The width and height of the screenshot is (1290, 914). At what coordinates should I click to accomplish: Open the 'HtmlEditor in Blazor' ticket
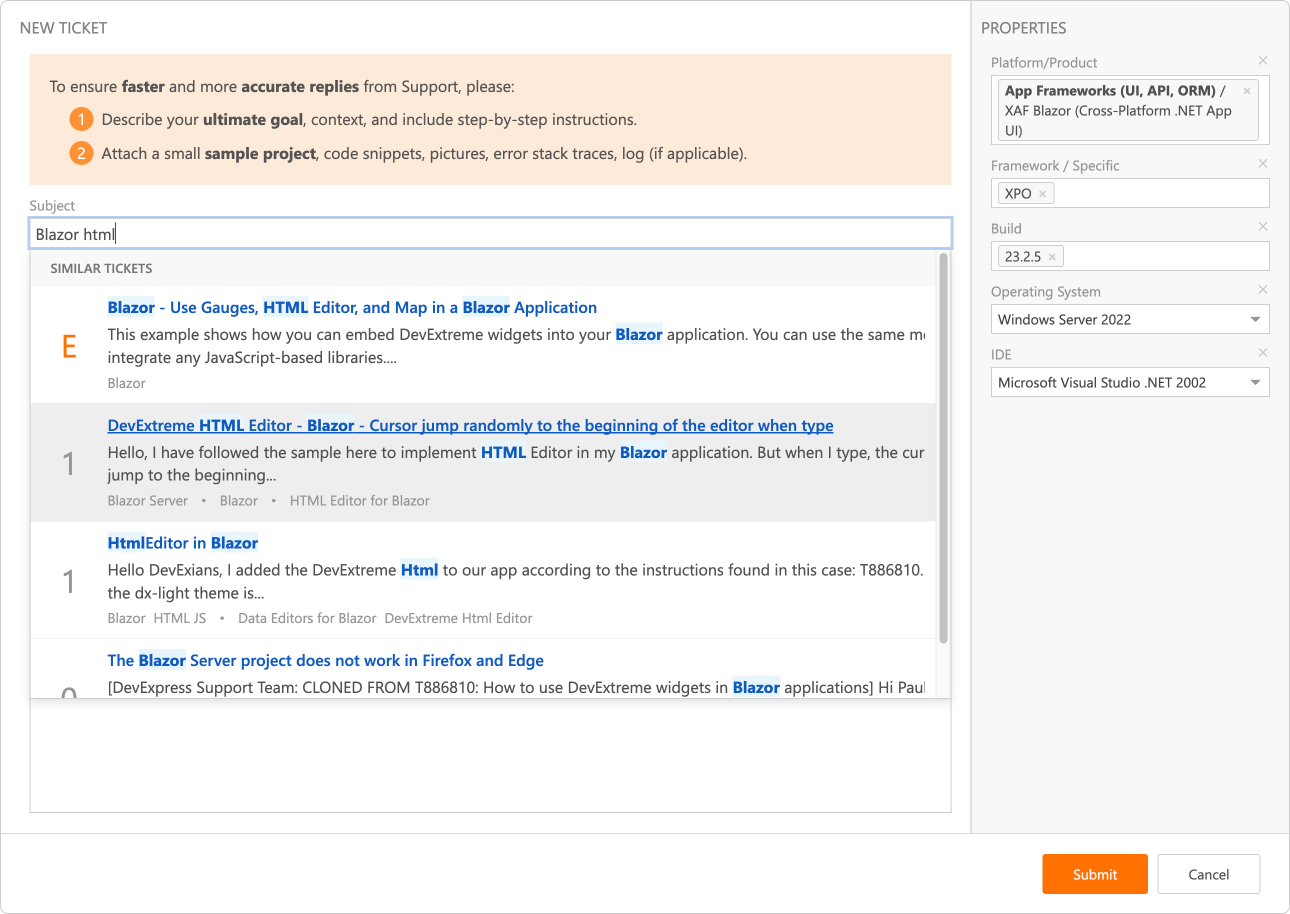click(183, 543)
